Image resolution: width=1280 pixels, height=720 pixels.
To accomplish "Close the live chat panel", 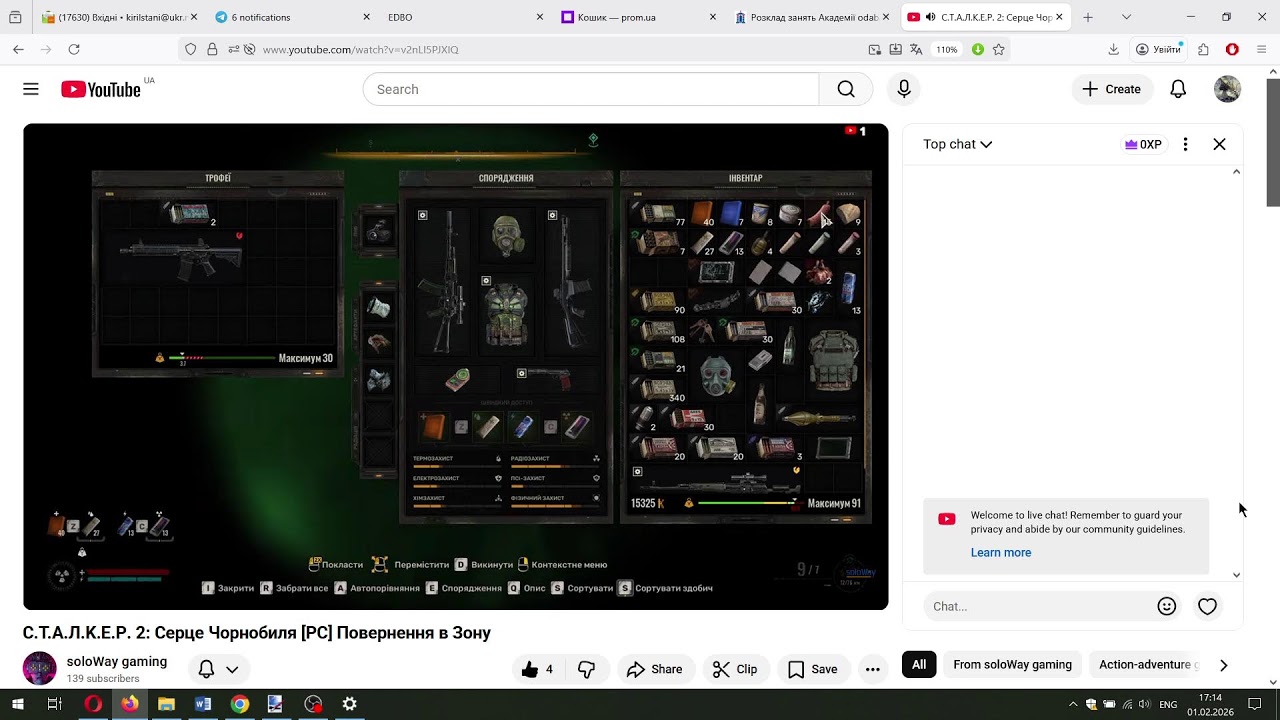I will 1219,144.
